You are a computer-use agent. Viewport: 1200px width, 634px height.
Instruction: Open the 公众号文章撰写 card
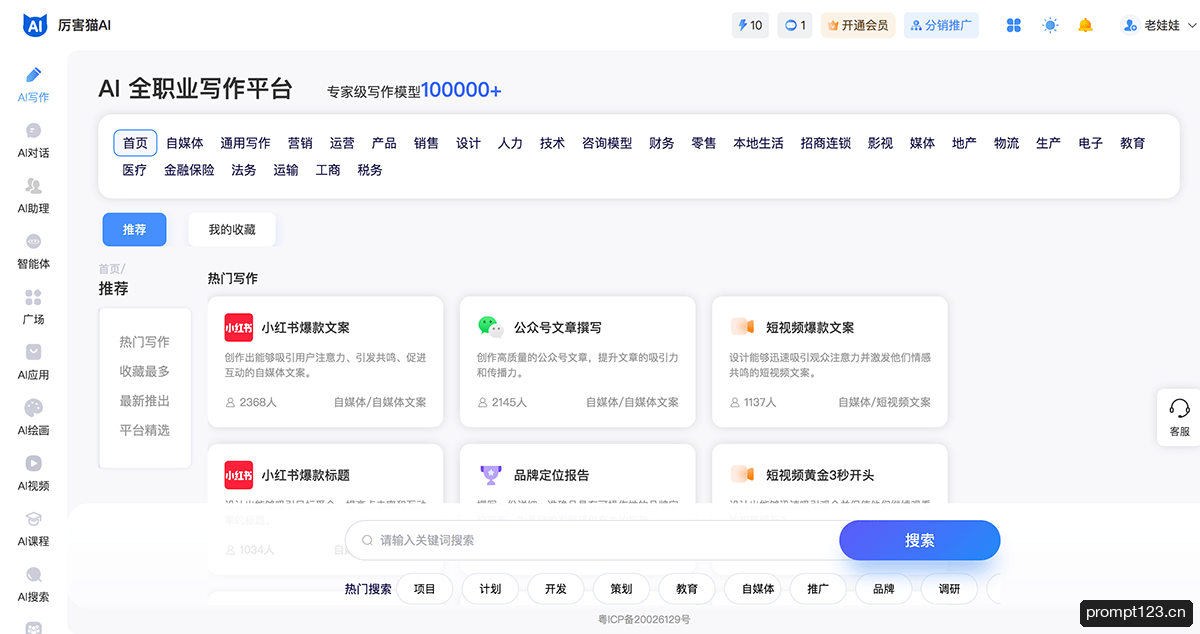pyautogui.click(x=578, y=362)
